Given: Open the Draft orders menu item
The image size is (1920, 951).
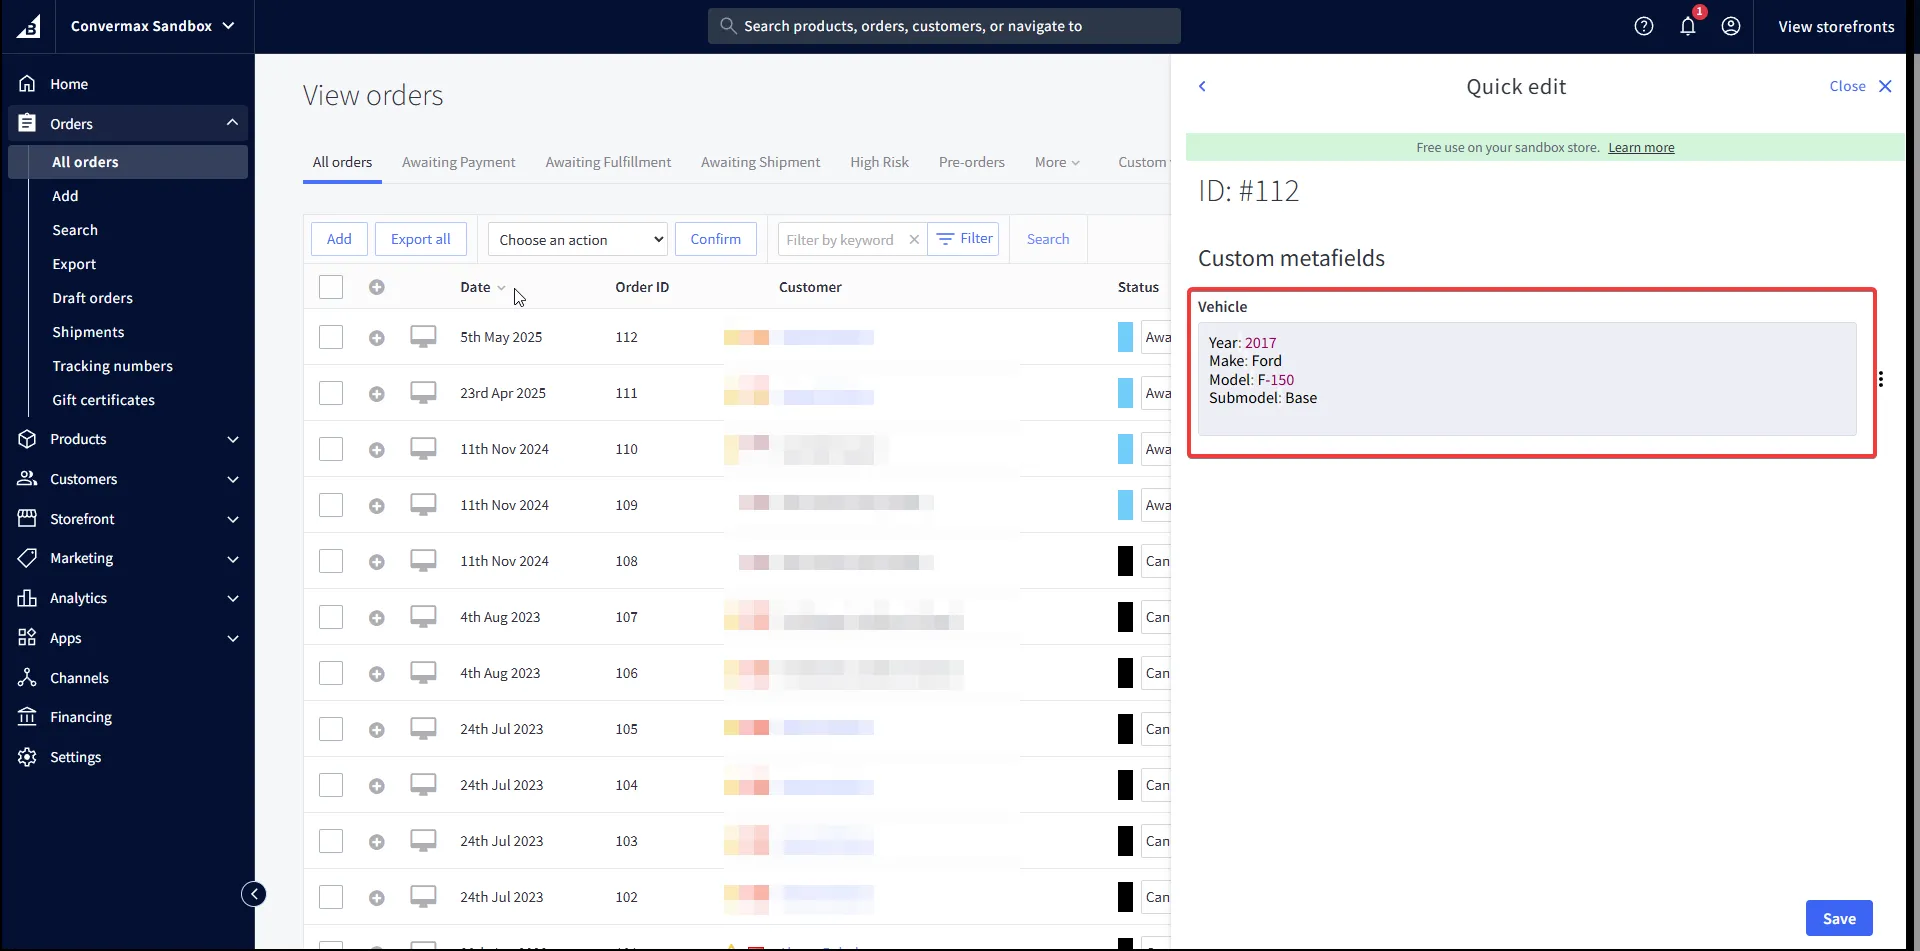Looking at the screenshot, I should point(92,298).
